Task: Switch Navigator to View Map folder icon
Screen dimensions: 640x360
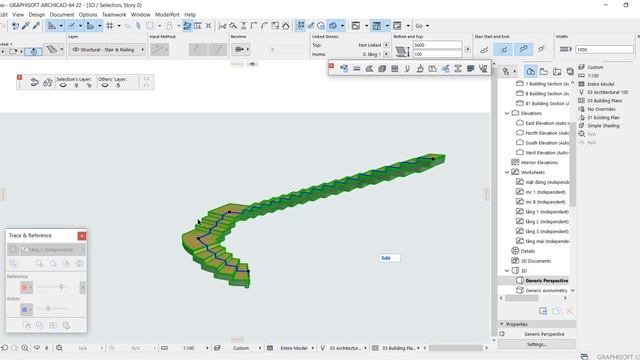Action: tap(544, 71)
